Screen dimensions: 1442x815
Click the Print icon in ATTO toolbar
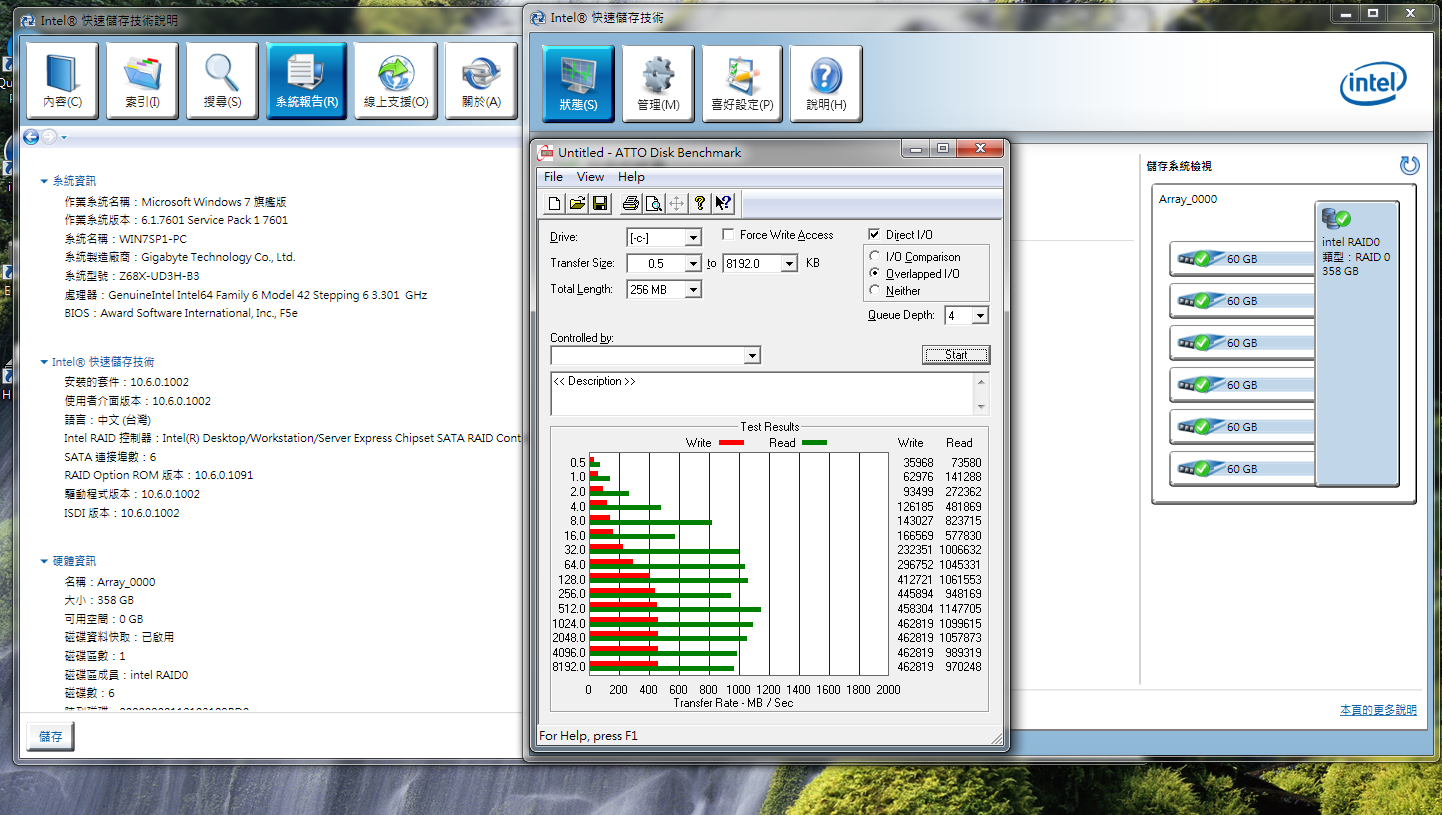631,204
